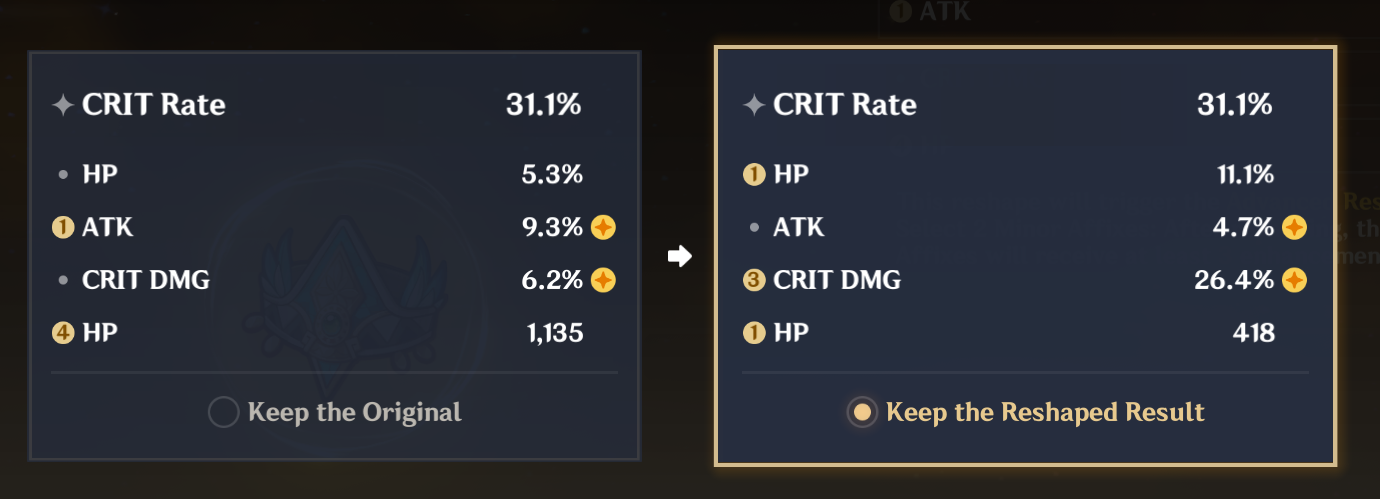The height and width of the screenshot is (499, 1380).
Task: Click the sparkle icon by original CRIT Rate
Action: coord(63,105)
